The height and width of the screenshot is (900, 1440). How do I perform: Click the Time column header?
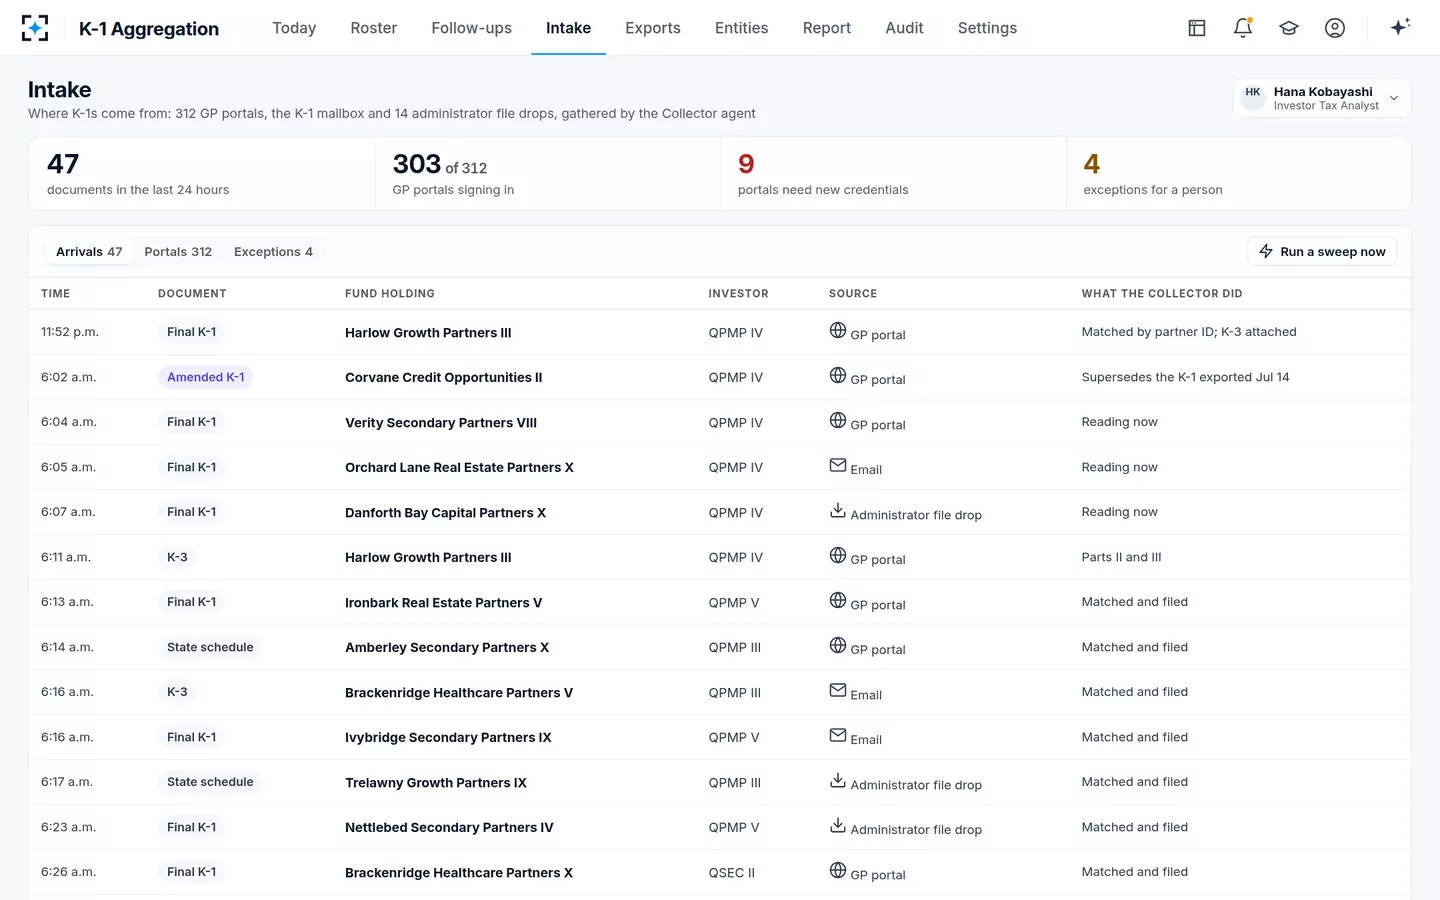click(56, 294)
